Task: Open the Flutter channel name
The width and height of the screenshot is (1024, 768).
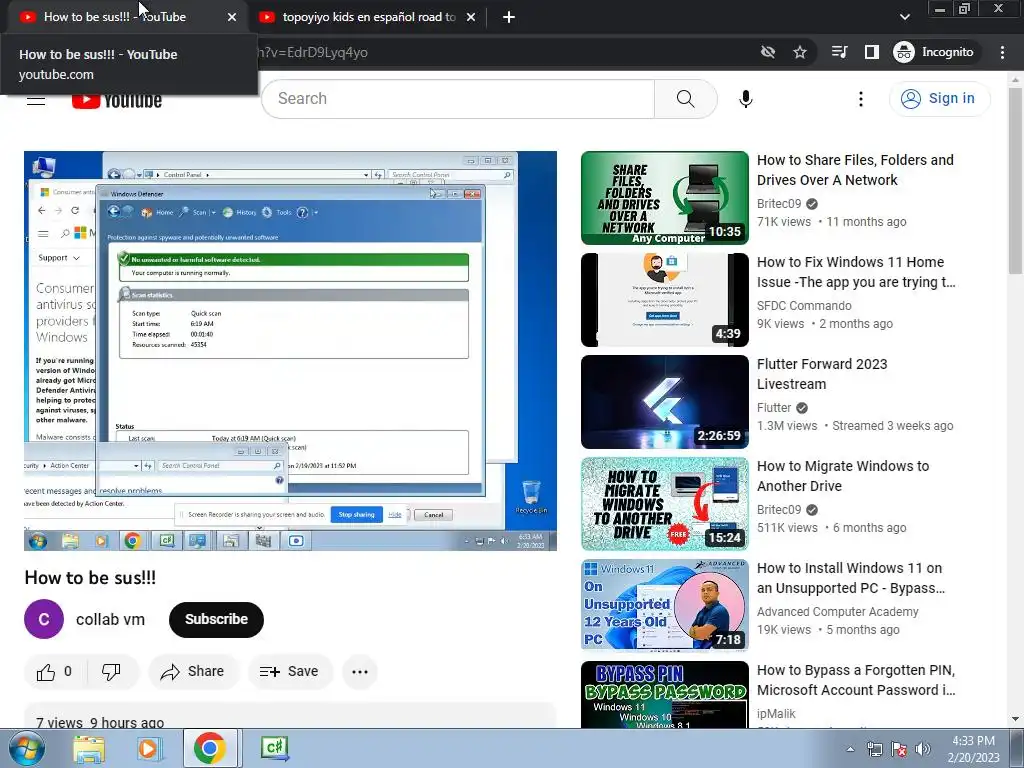Action: point(774,408)
